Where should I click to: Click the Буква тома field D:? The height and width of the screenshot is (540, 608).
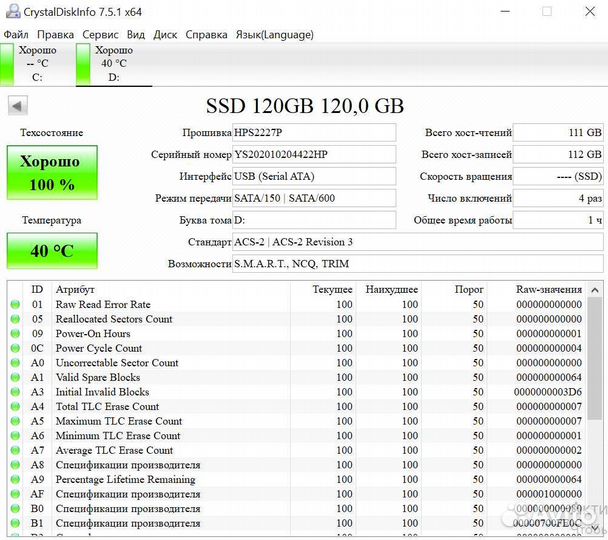pyautogui.click(x=314, y=220)
